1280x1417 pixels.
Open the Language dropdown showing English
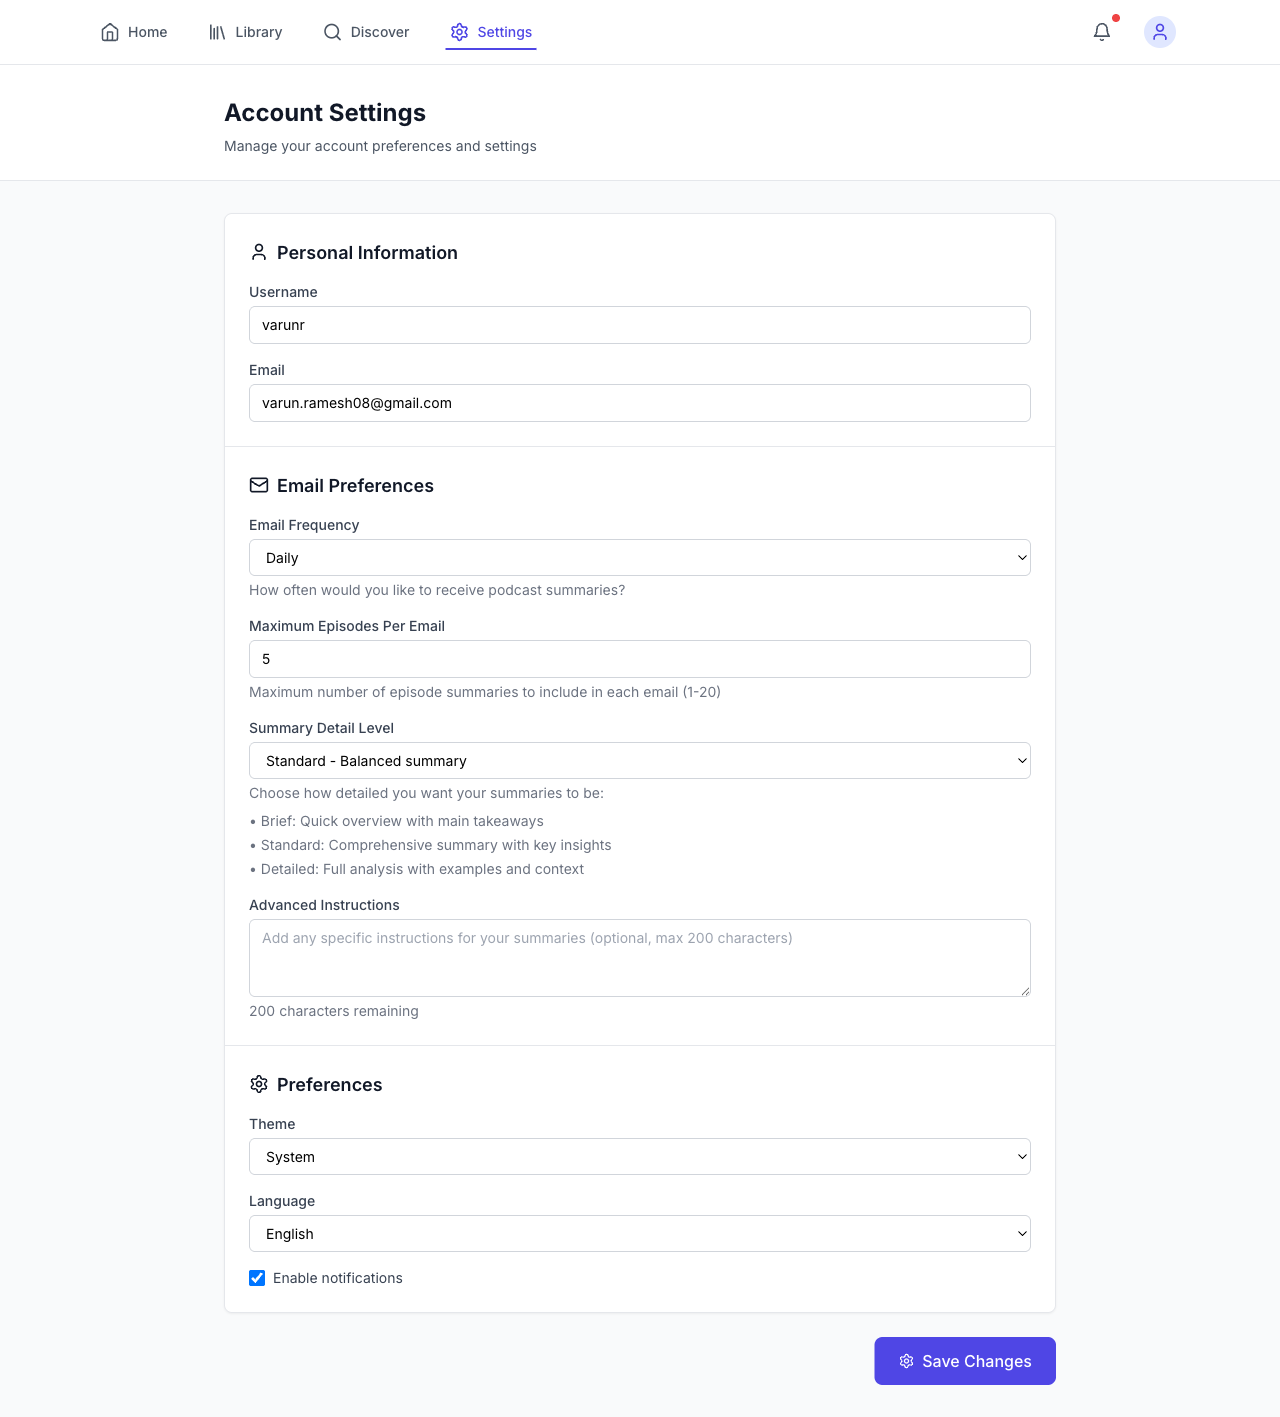[639, 1233]
